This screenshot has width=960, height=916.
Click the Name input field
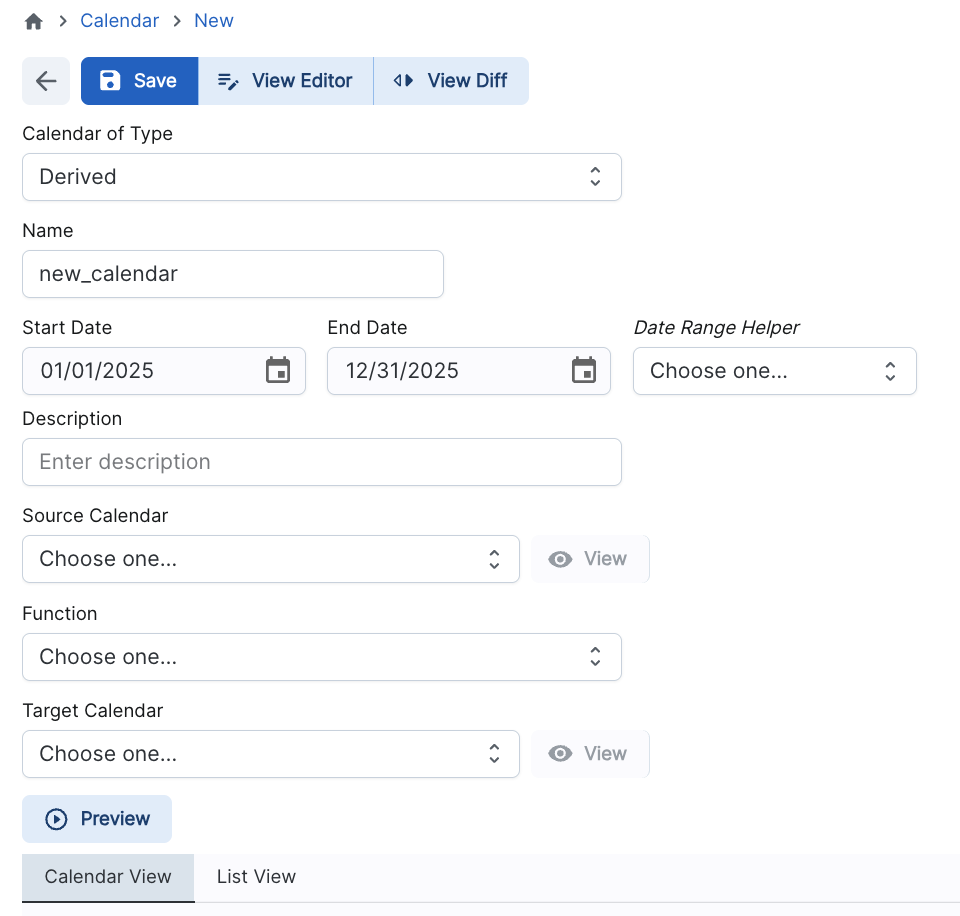(232, 274)
